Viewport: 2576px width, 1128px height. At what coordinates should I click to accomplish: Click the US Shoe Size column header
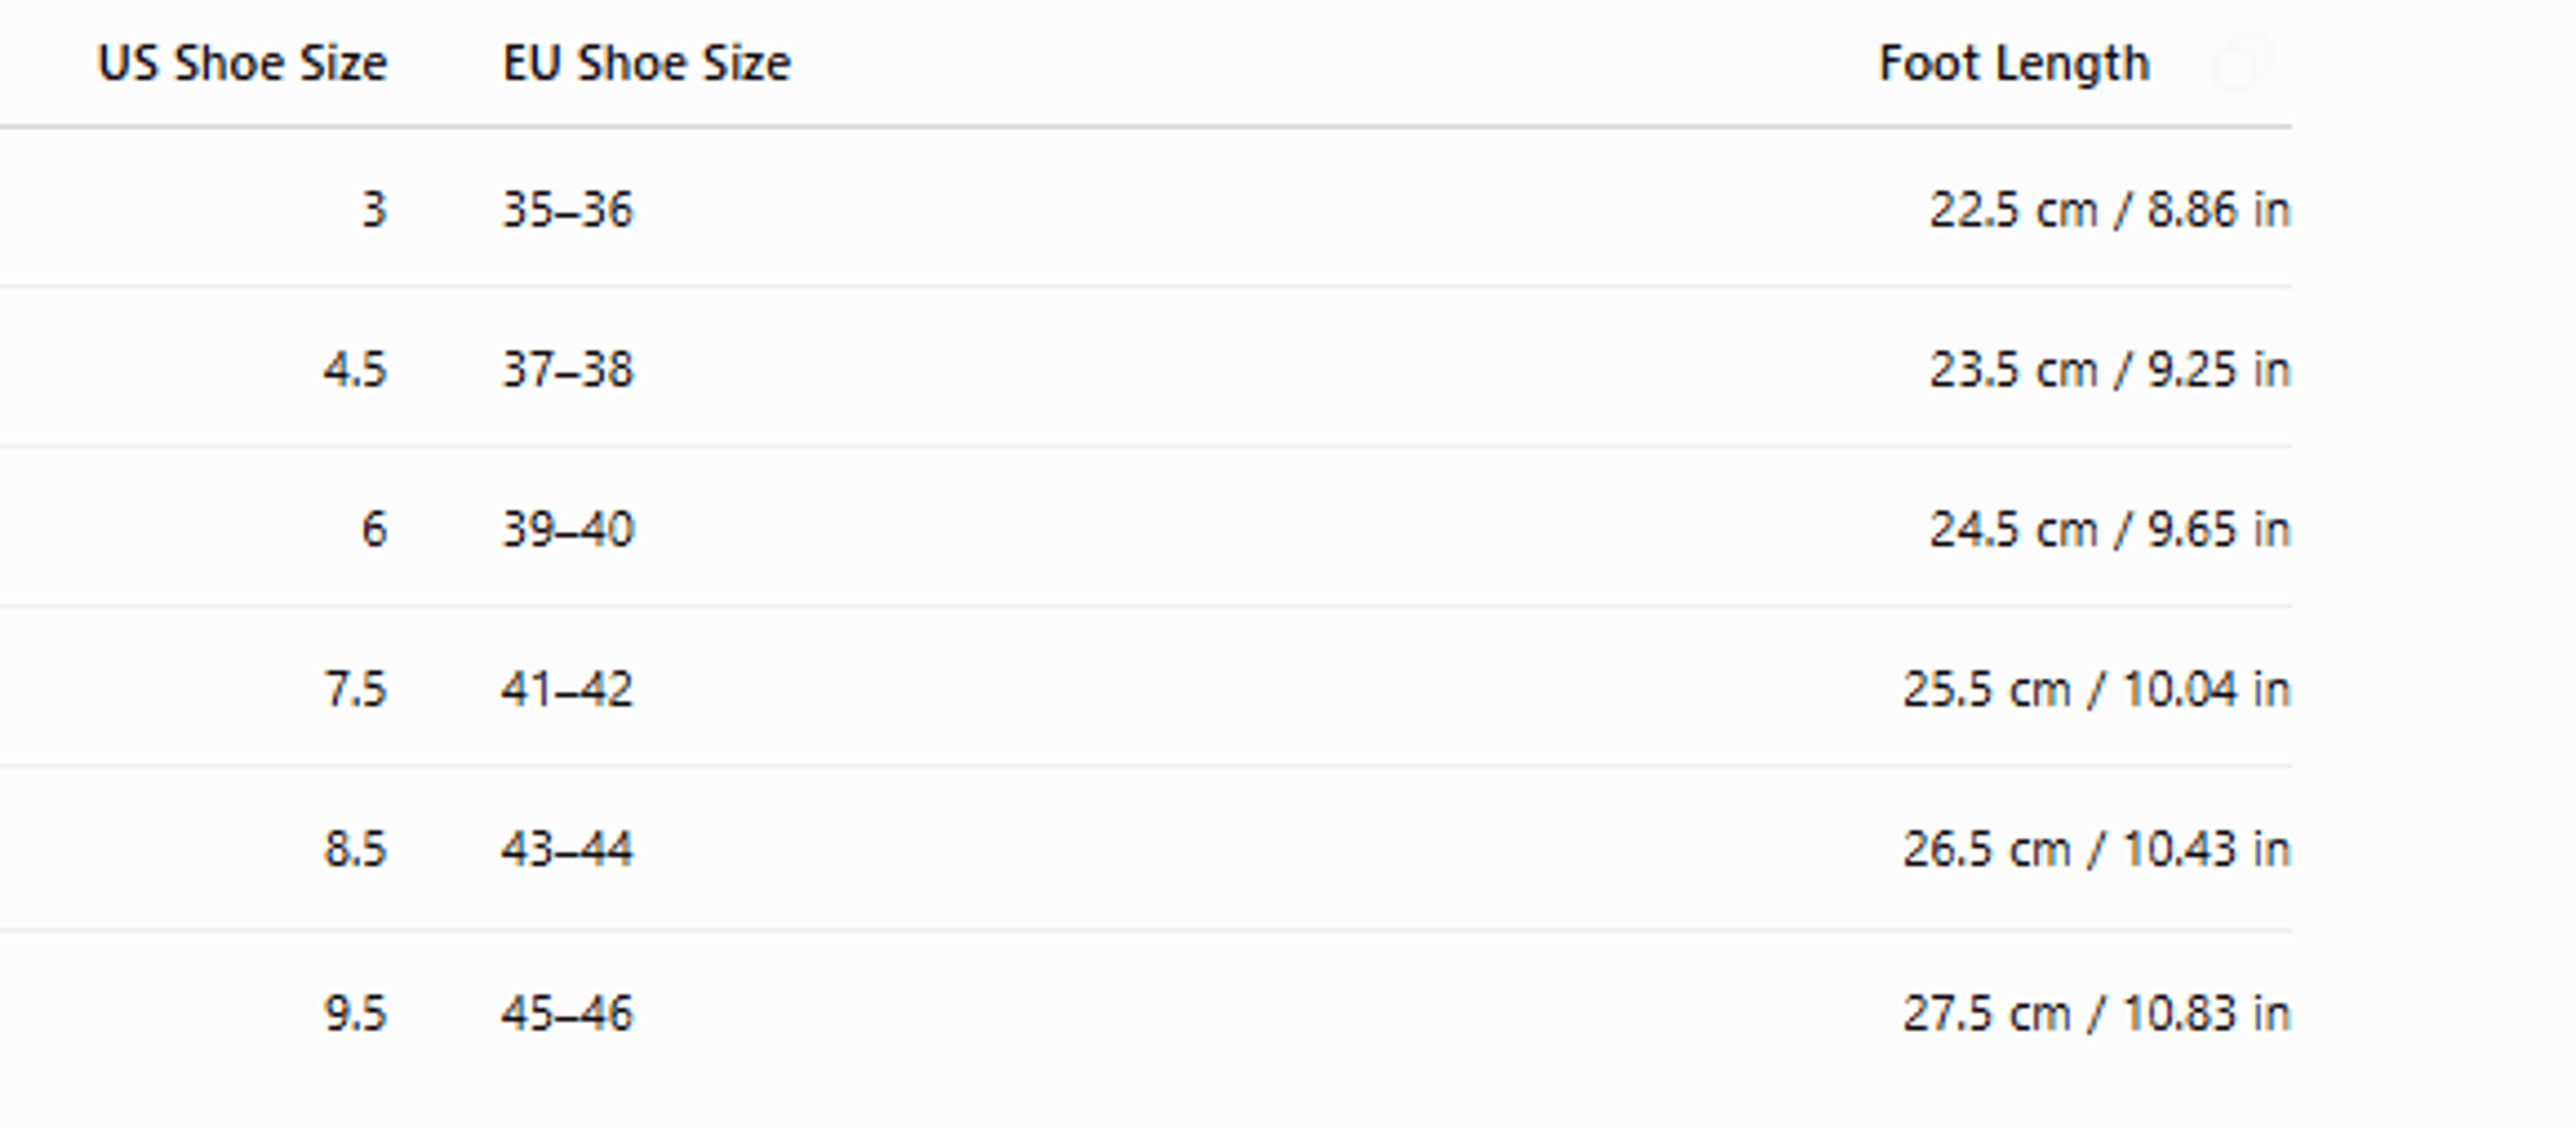click(243, 63)
